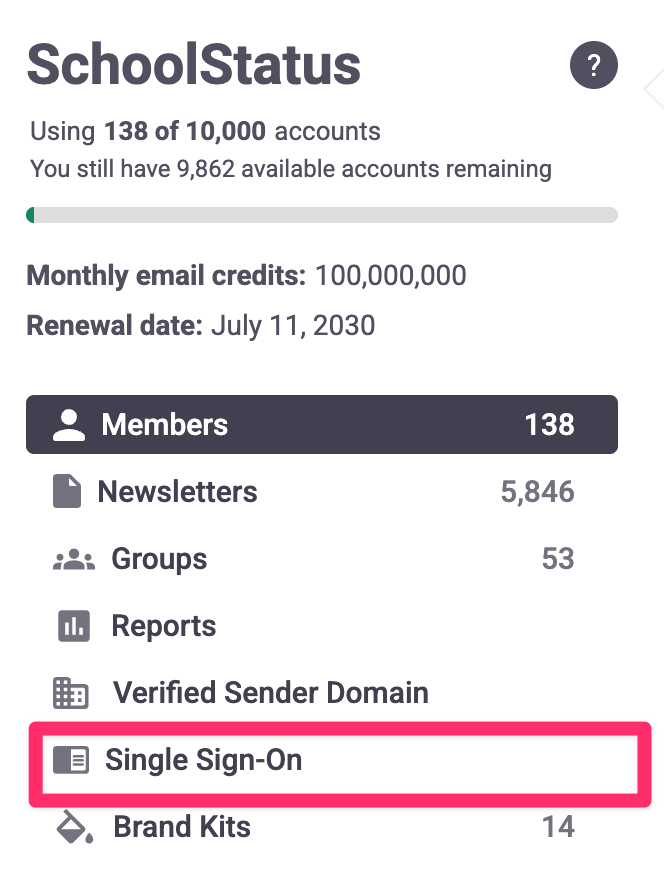Viewport: 664px width, 884px height.
Task: Open the Members section
Action: [x=165, y=425]
